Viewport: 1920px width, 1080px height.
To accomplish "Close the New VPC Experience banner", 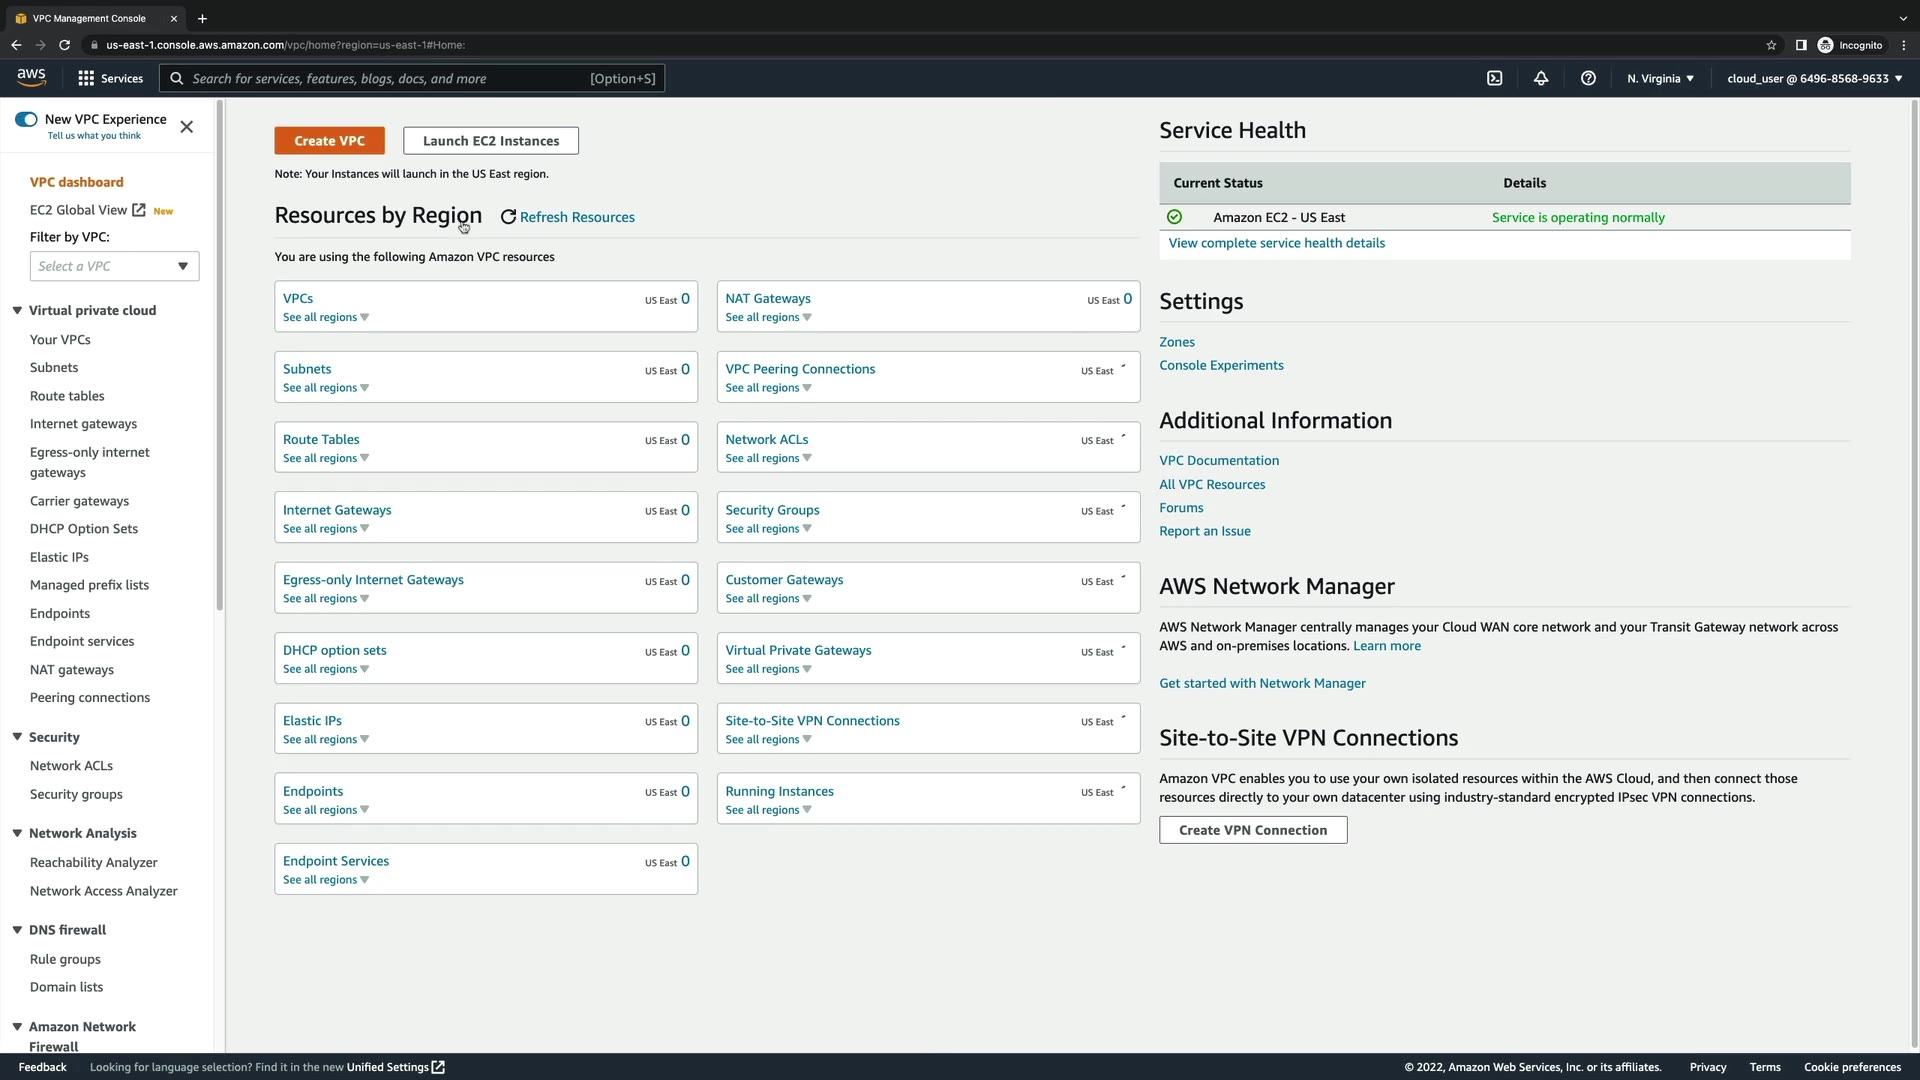I will pyautogui.click(x=187, y=127).
